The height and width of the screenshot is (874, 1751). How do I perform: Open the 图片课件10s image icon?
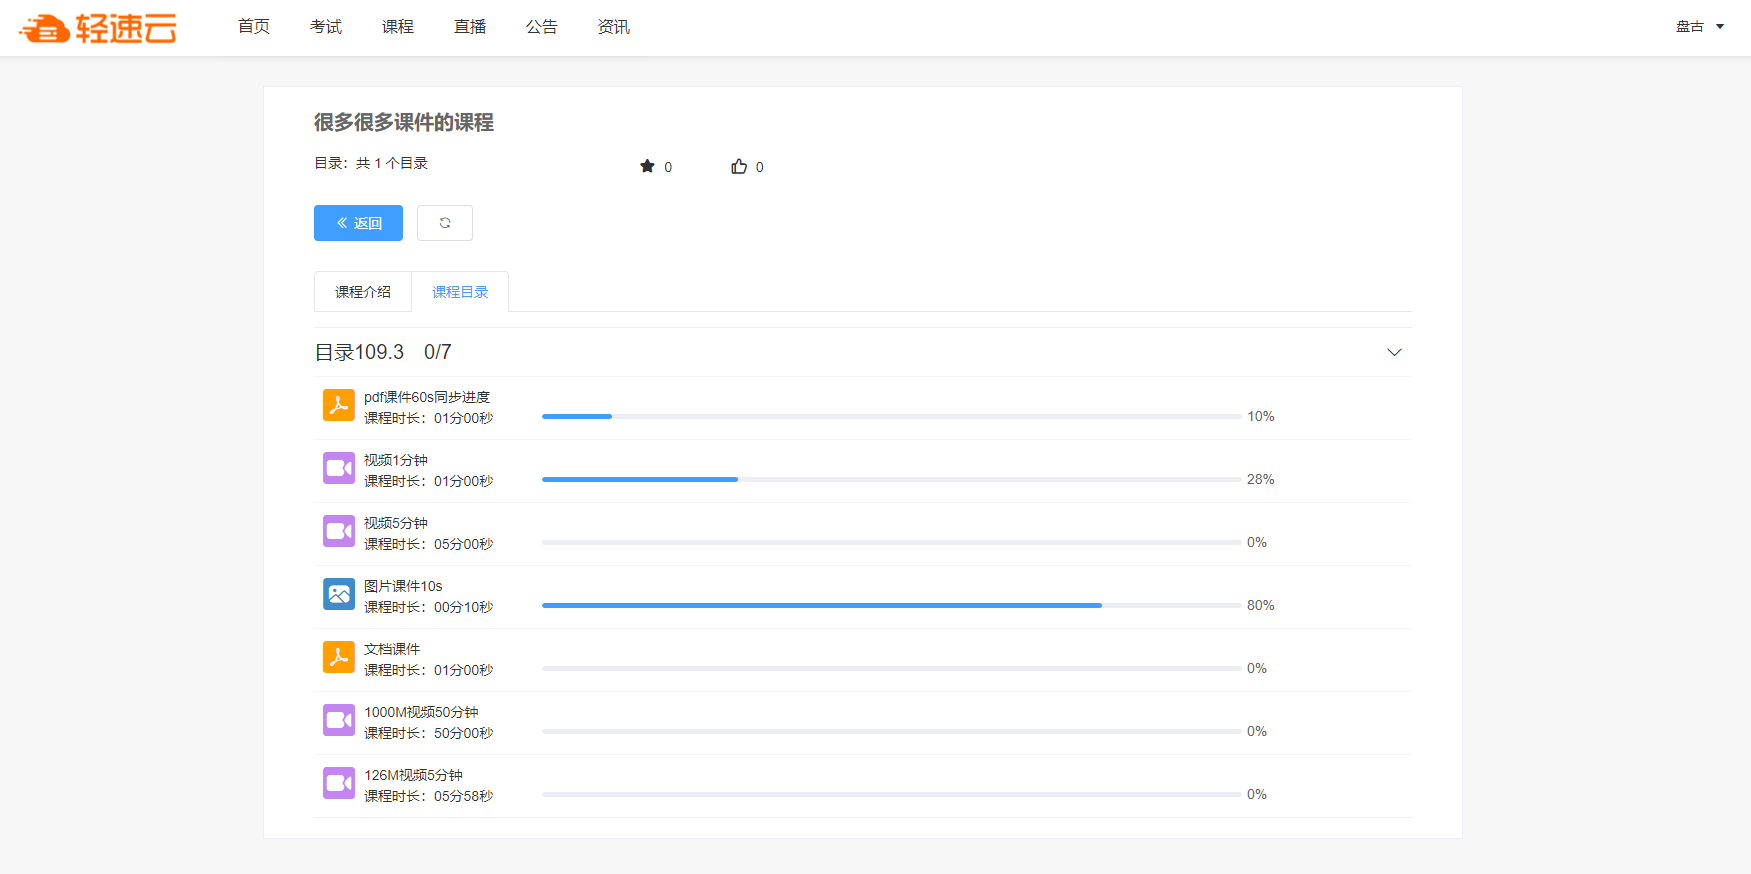click(x=339, y=594)
